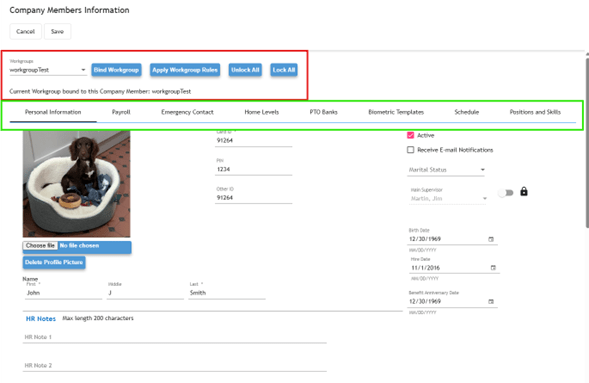Expand the Marital Status dropdown

pos(446,170)
